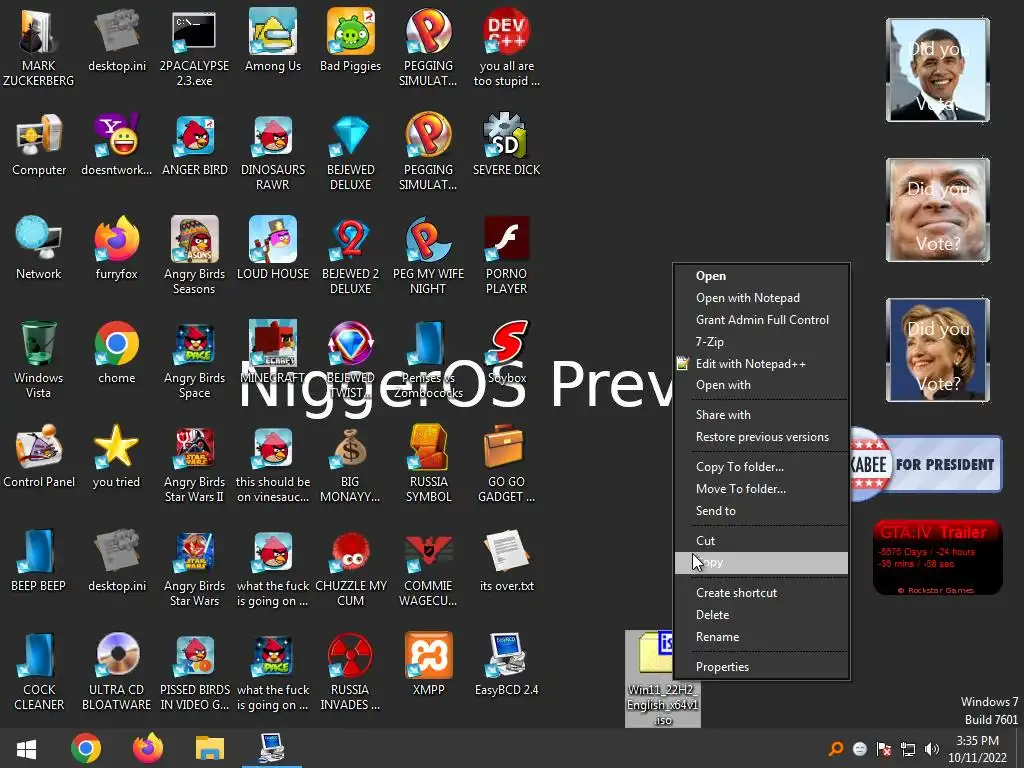Select the DINOSAURS RAWR shortcut
This screenshot has height=768, width=1024.
click(273, 152)
